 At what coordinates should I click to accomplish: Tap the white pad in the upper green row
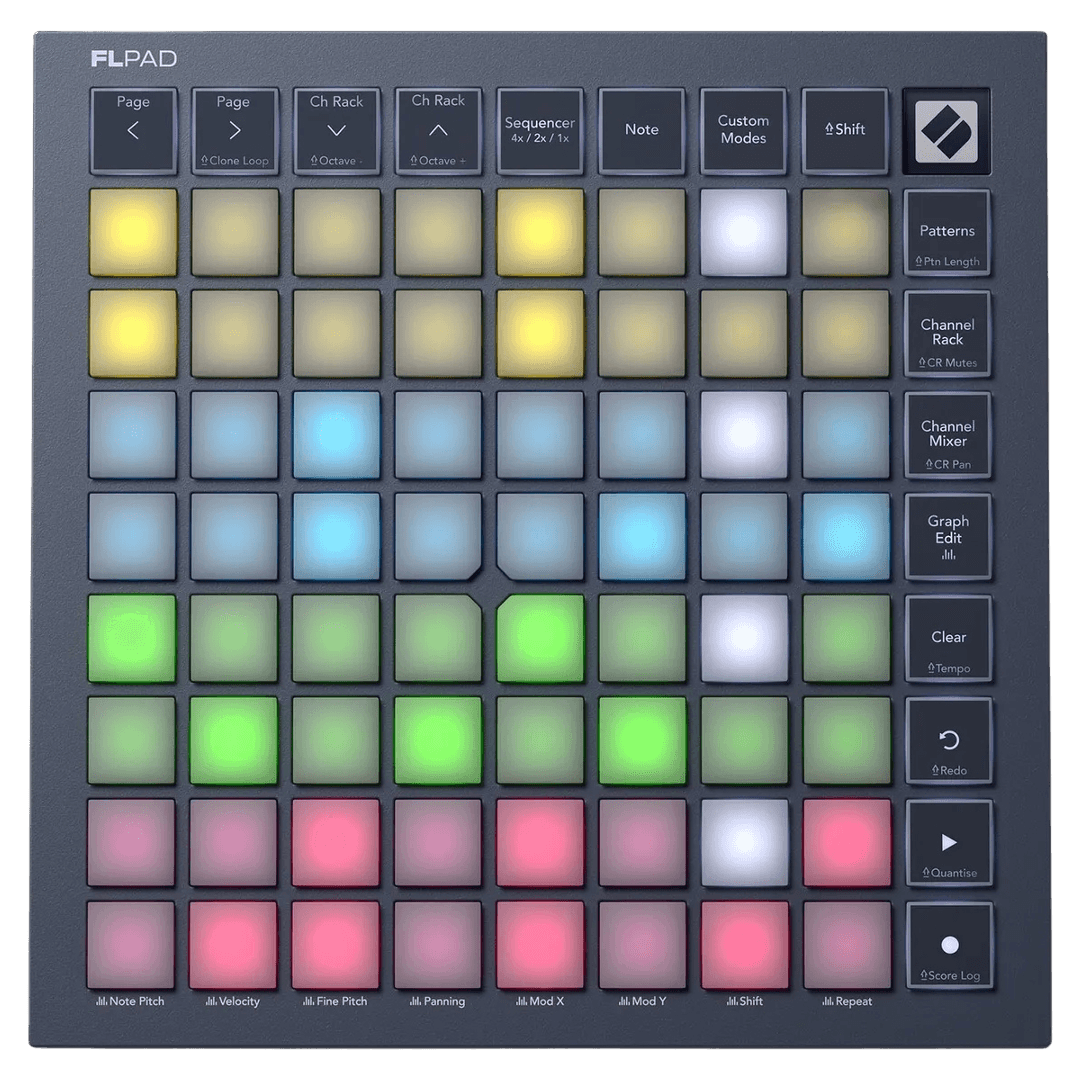click(x=744, y=638)
